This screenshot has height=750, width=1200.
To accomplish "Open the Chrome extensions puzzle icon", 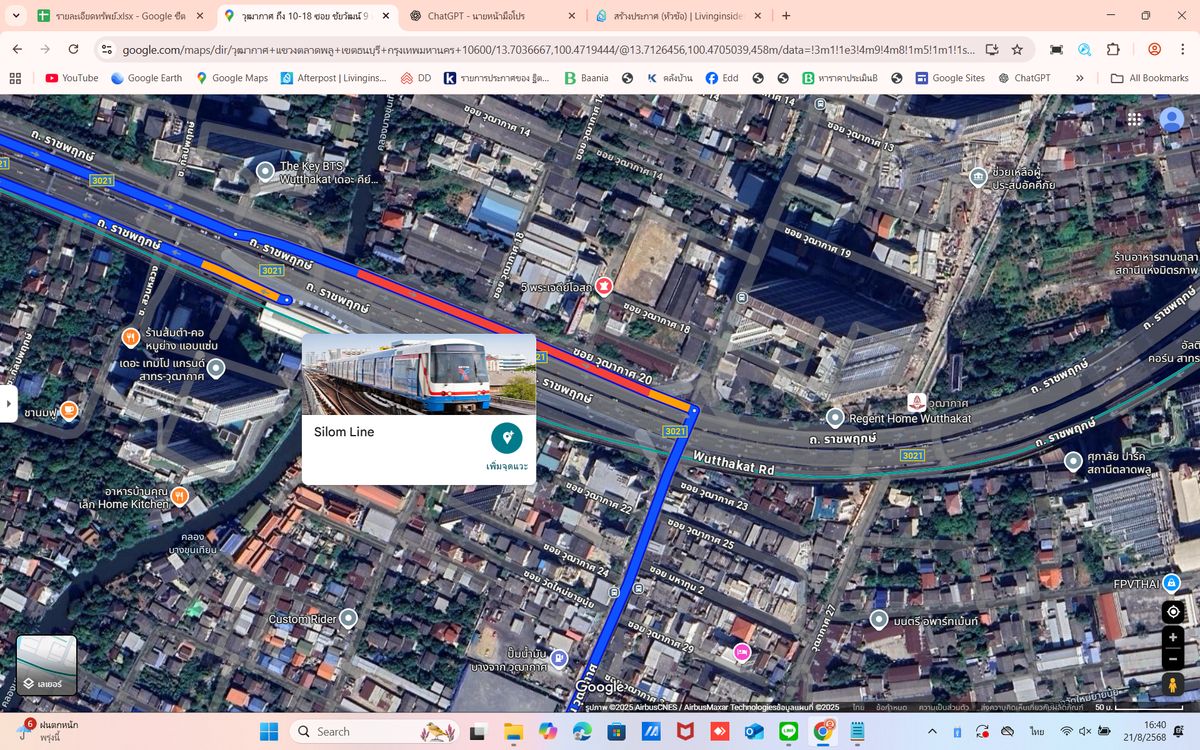I will pos(1112,48).
